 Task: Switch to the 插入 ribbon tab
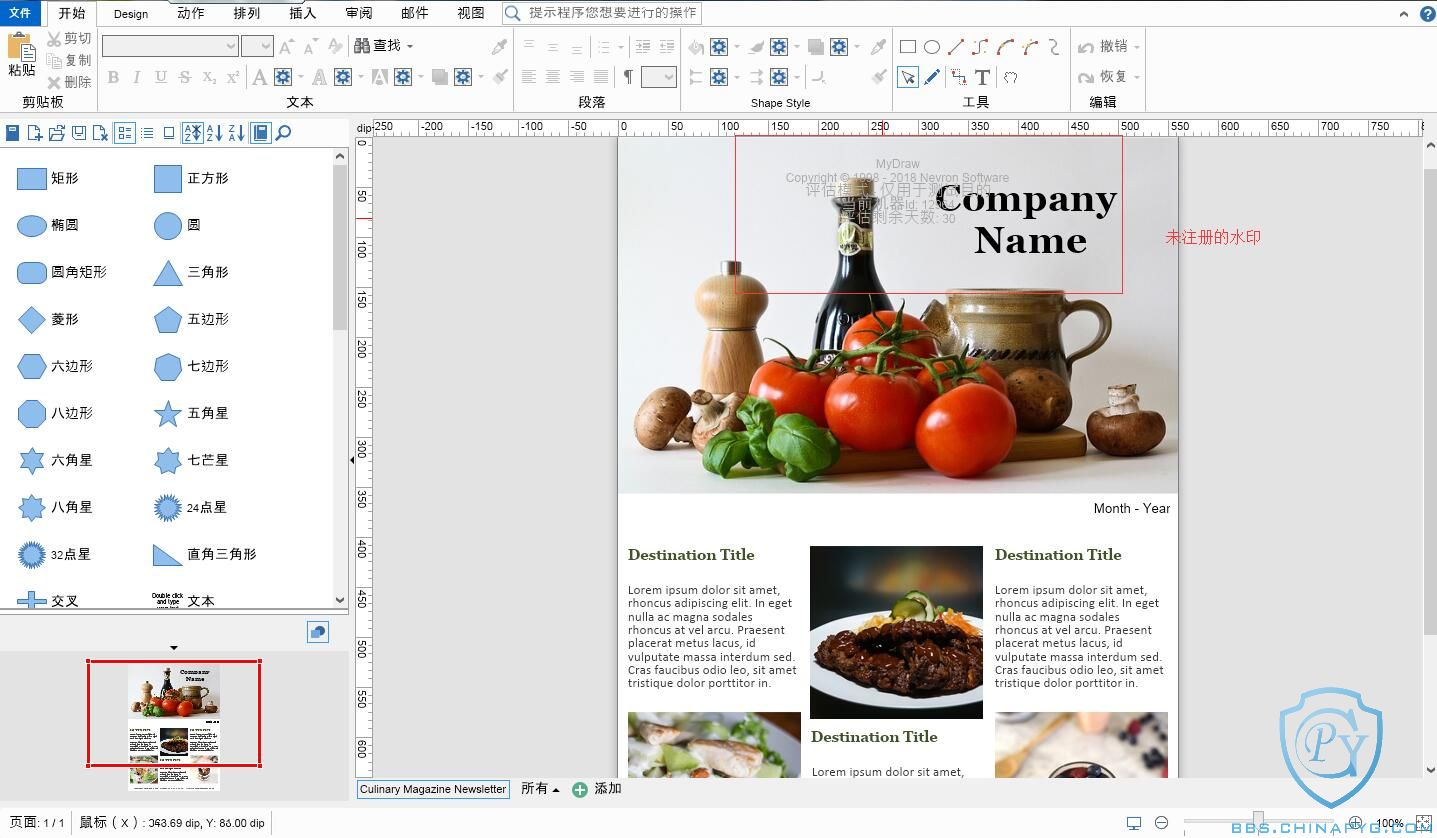[303, 13]
